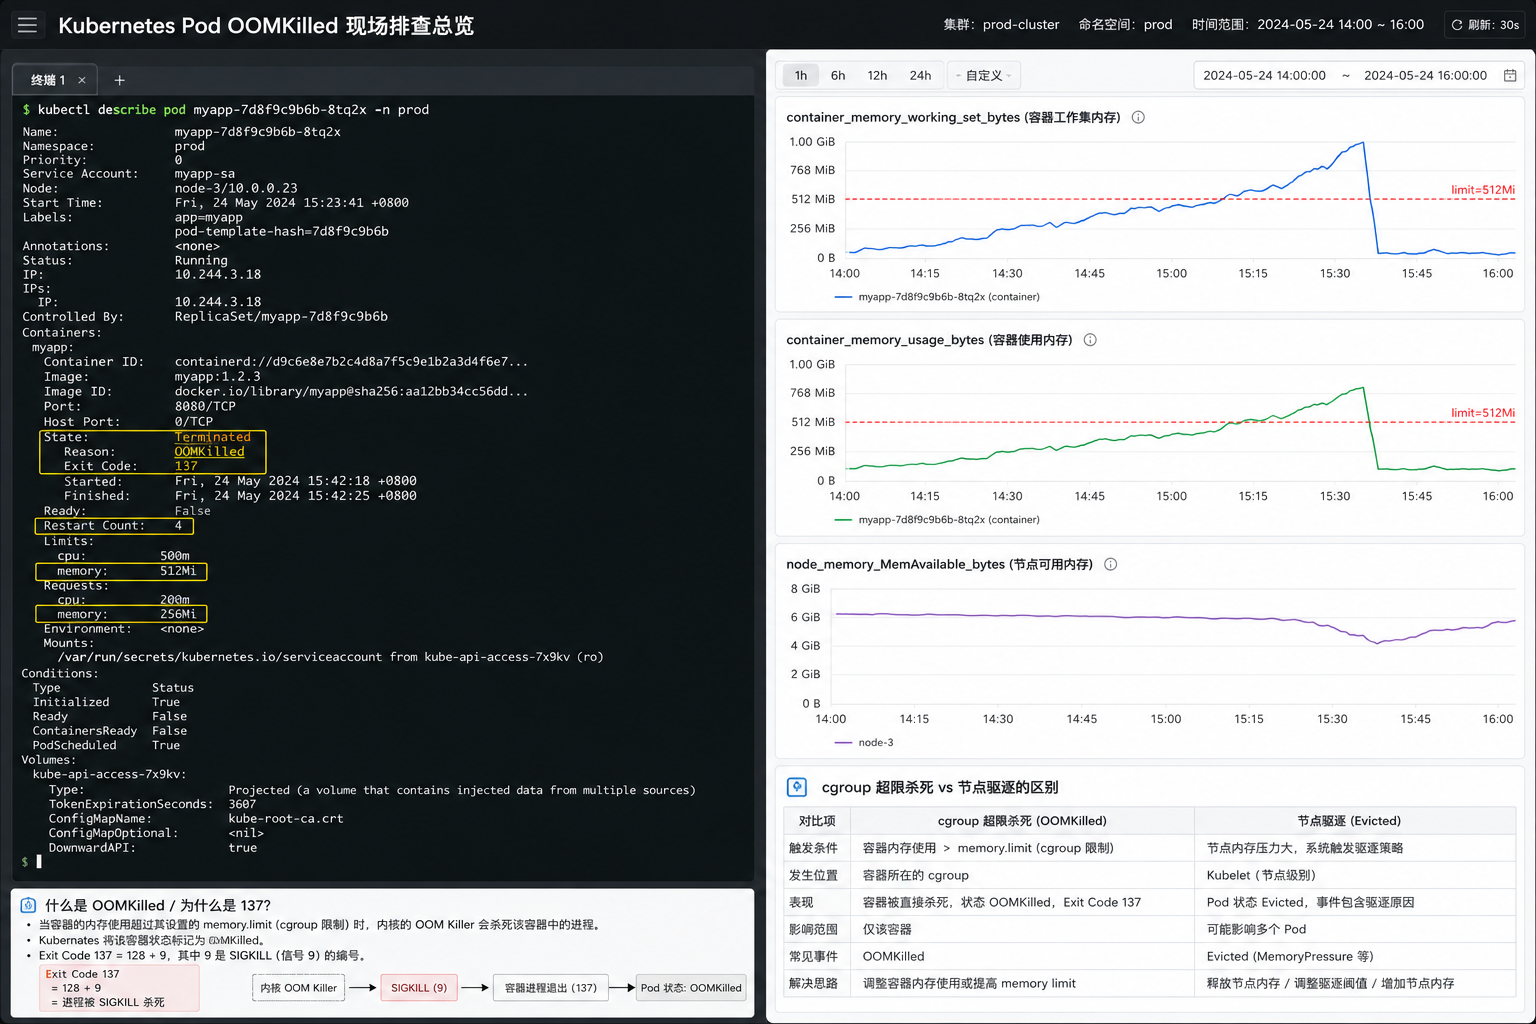Click the cgroup 超限杀死 (OOMKilled) column header
This screenshot has width=1536, height=1024.
(x=1022, y=821)
